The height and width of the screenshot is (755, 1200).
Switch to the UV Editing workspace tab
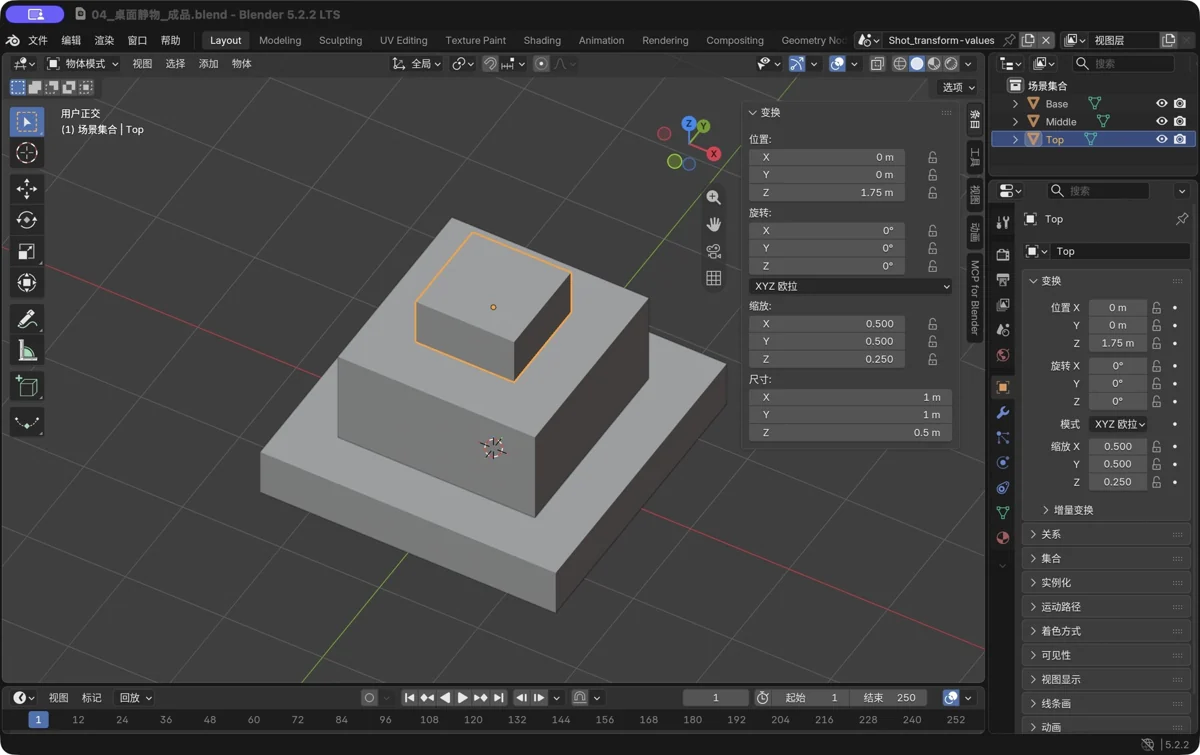pyautogui.click(x=403, y=41)
